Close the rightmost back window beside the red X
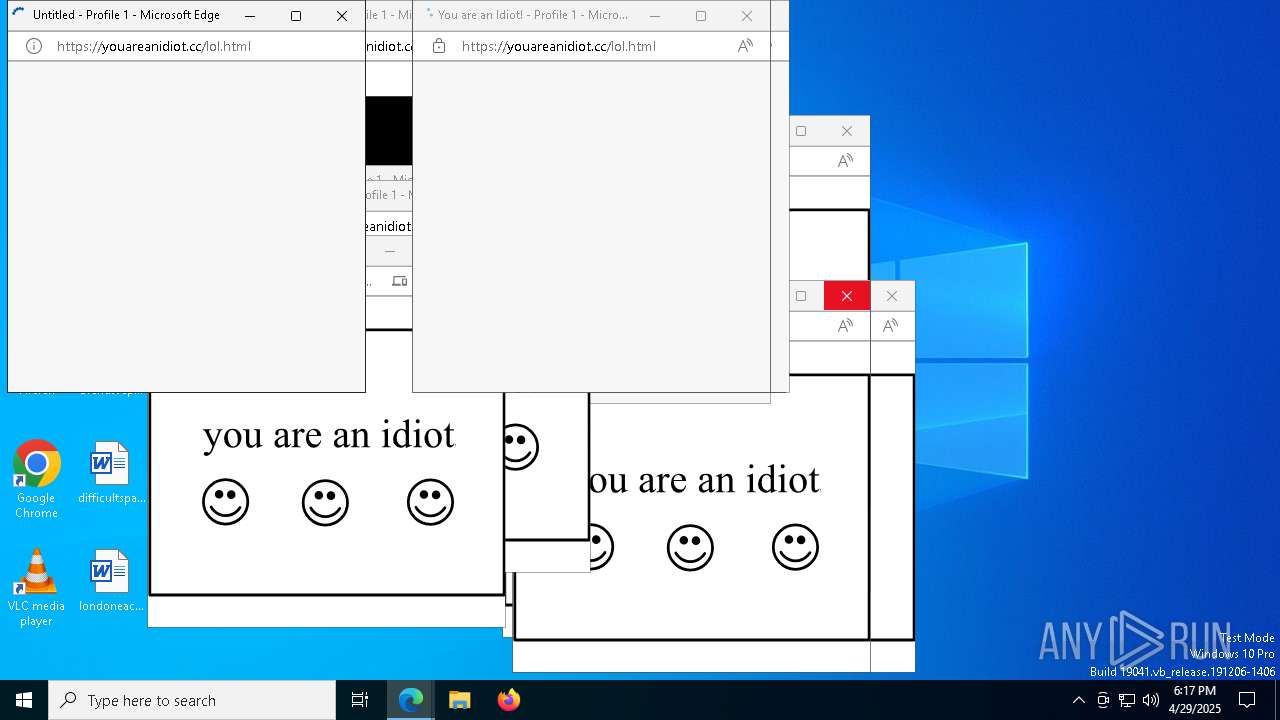This screenshot has height=720, width=1280. (x=892, y=296)
